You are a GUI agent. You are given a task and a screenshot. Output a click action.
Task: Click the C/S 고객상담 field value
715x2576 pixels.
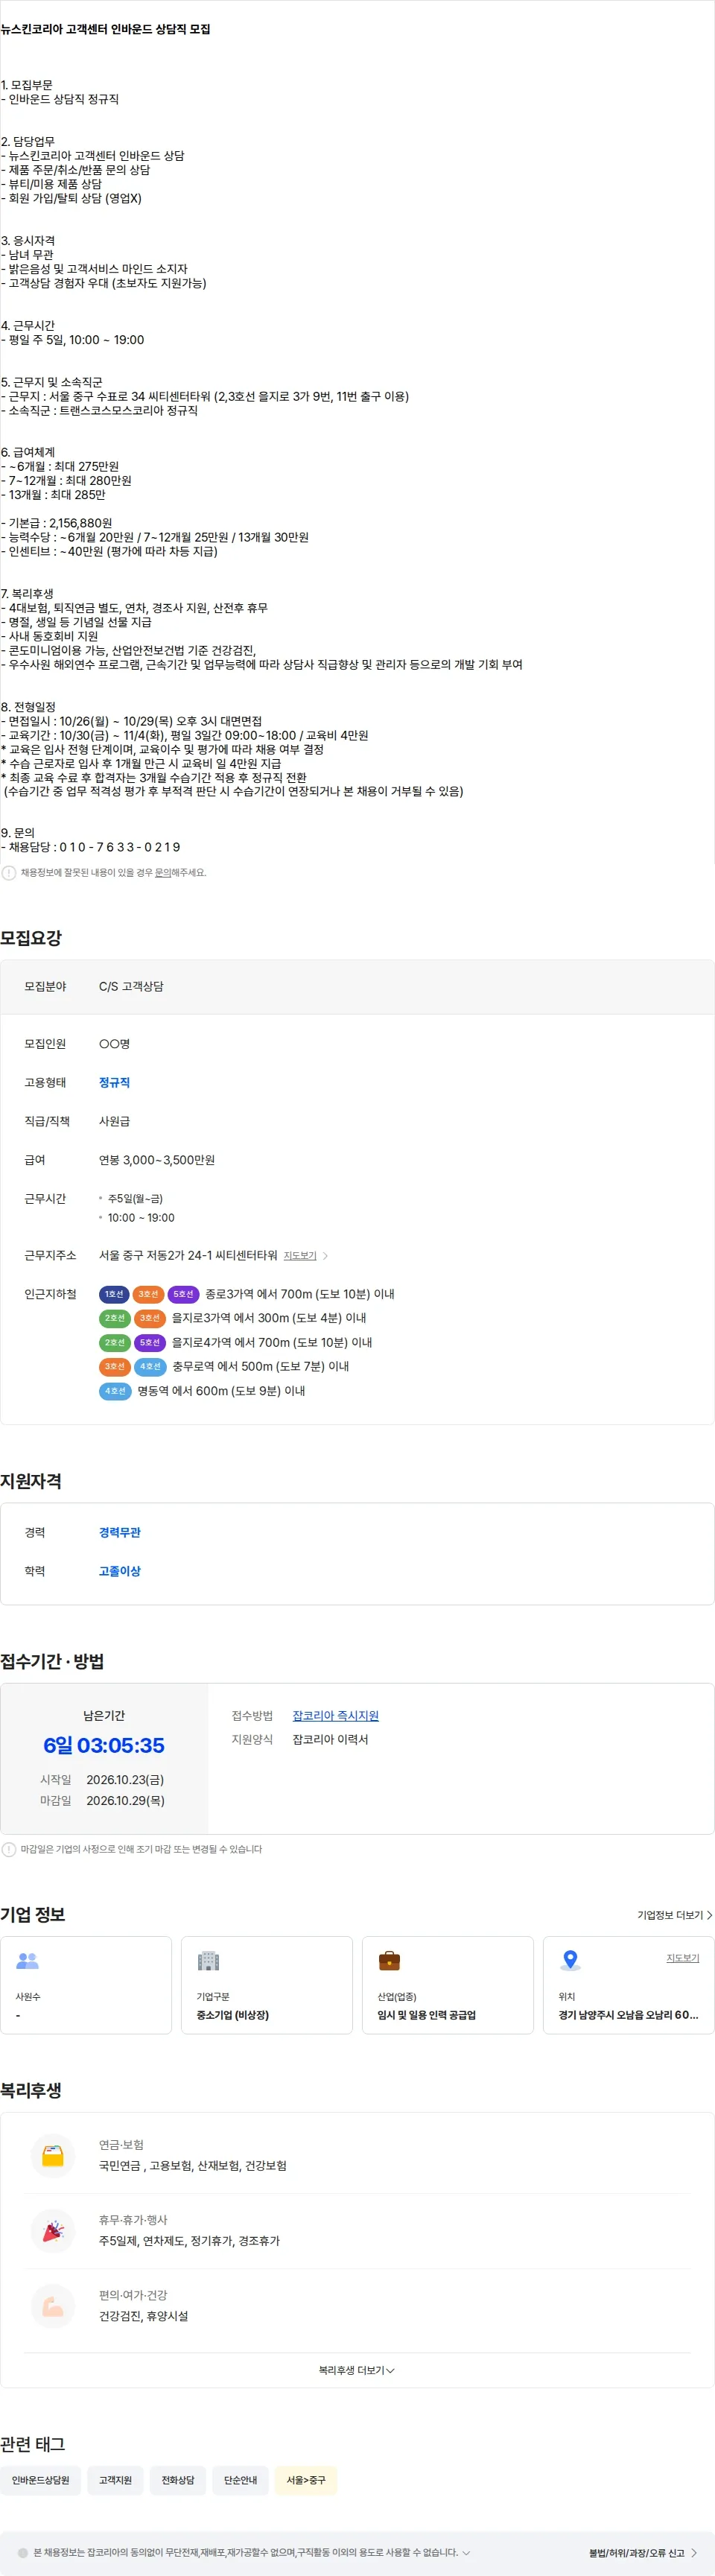[x=131, y=987]
